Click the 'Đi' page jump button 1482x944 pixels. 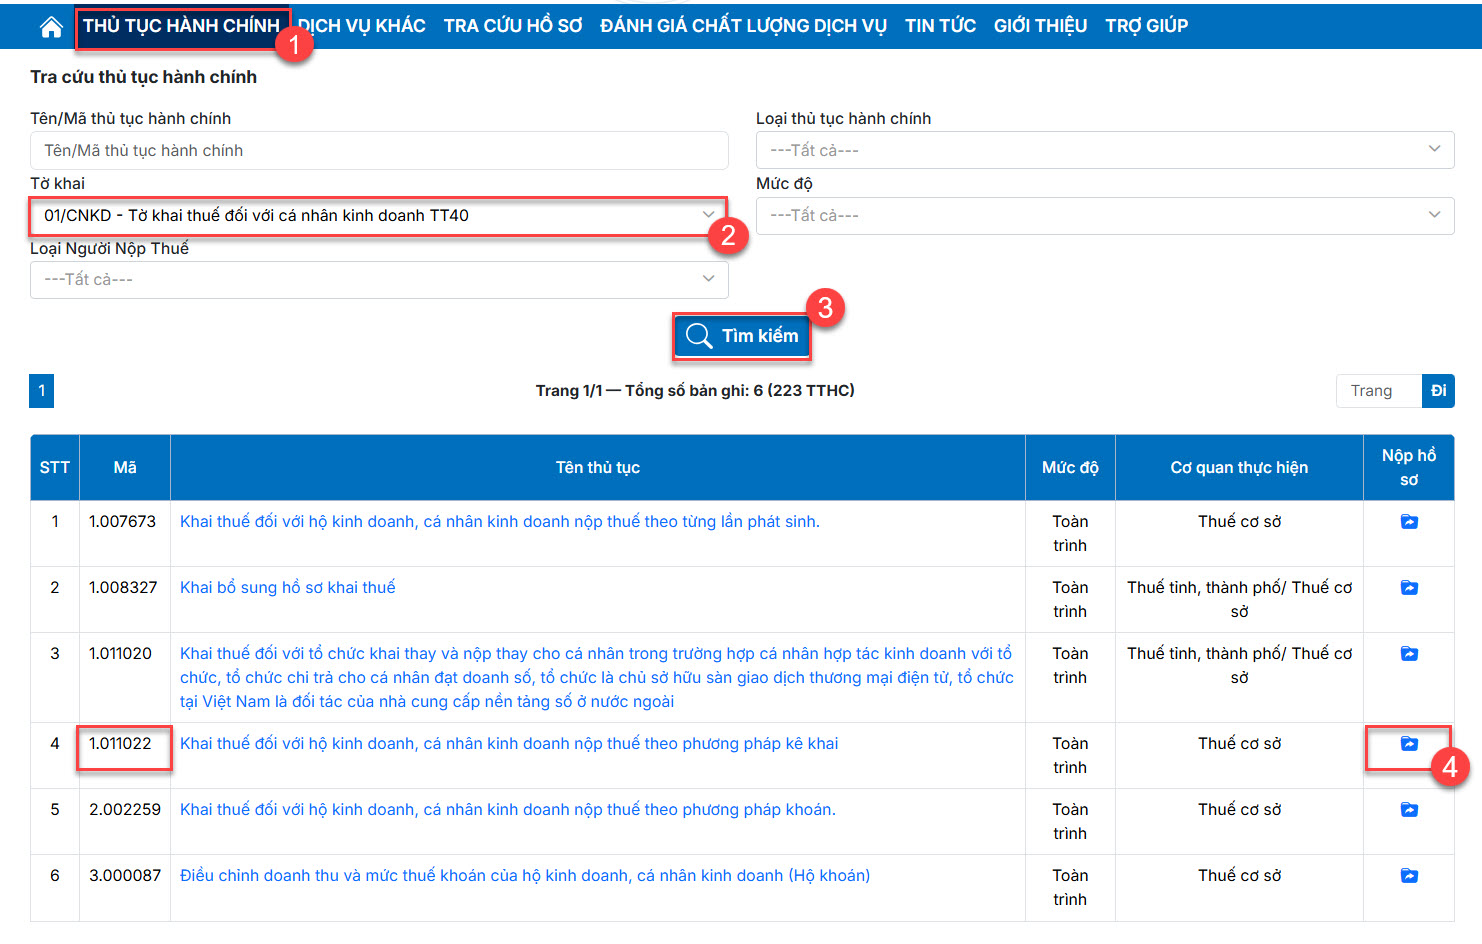click(x=1438, y=391)
